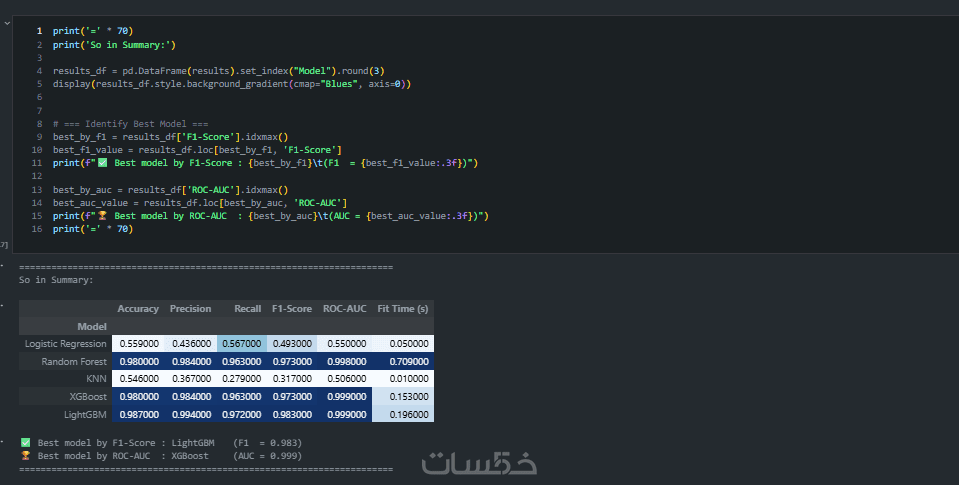Click LightGBM precision value 0.994000
The height and width of the screenshot is (485, 959).
click(191, 415)
